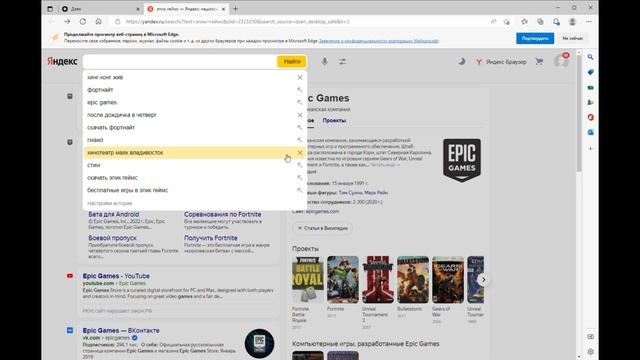The height and width of the screenshot is (360, 640).
Task: Add sidebar app with plus icon
Action: click(x=591, y=149)
